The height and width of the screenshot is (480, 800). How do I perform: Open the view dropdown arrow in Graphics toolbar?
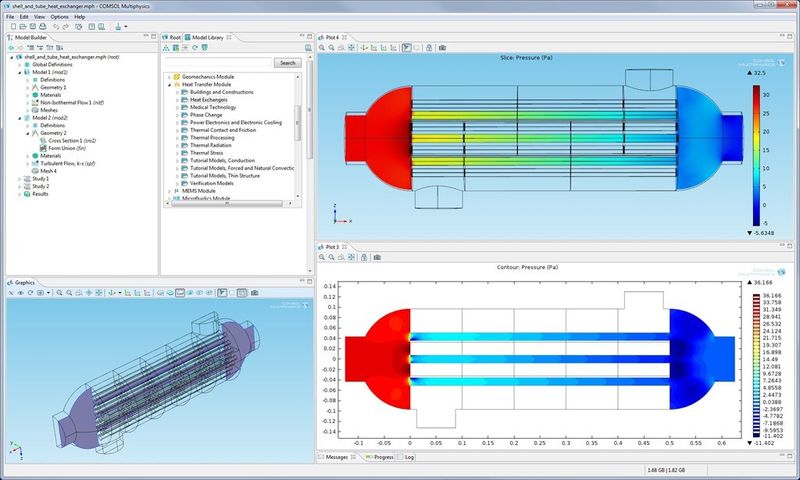(48, 293)
